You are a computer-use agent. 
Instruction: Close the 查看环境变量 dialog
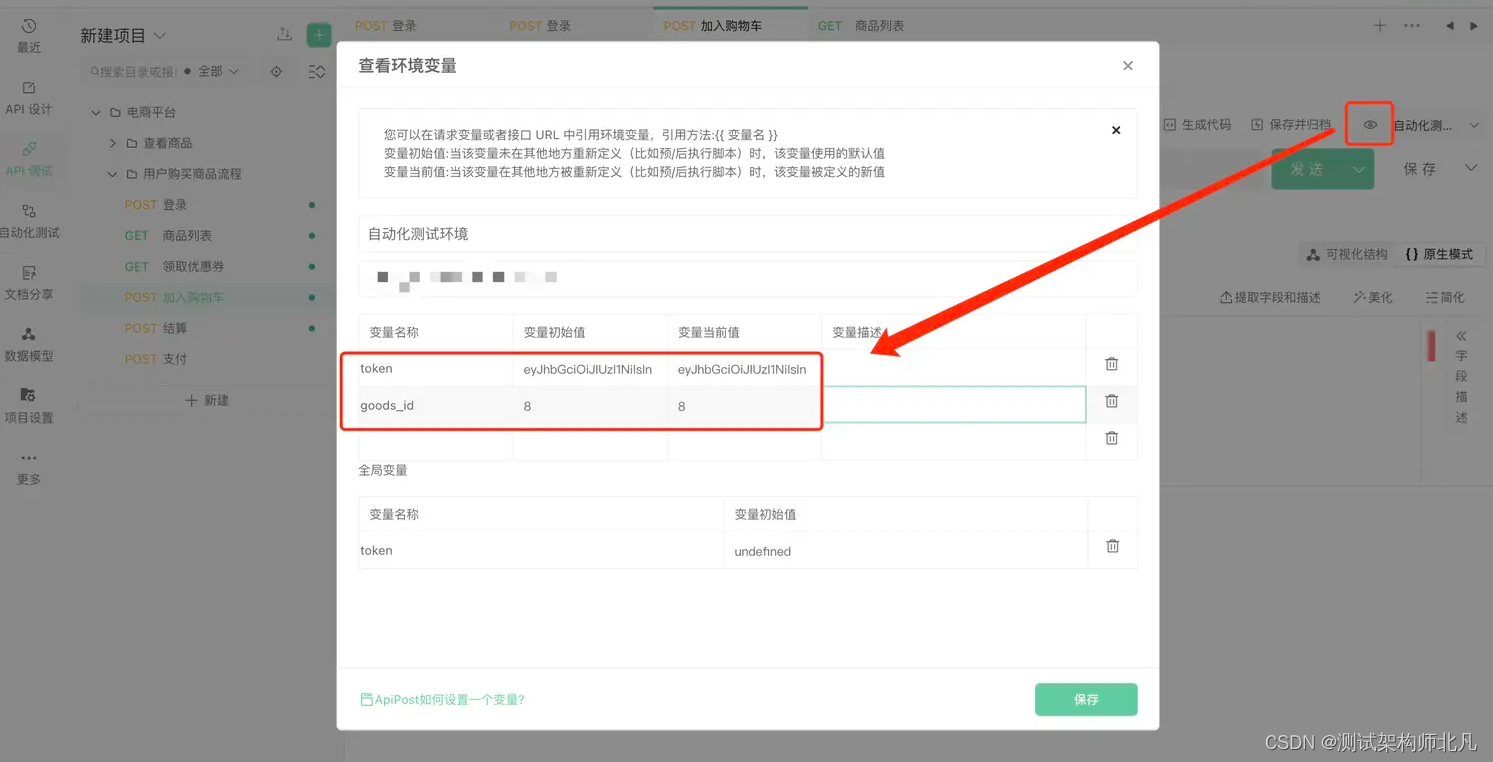1128,66
